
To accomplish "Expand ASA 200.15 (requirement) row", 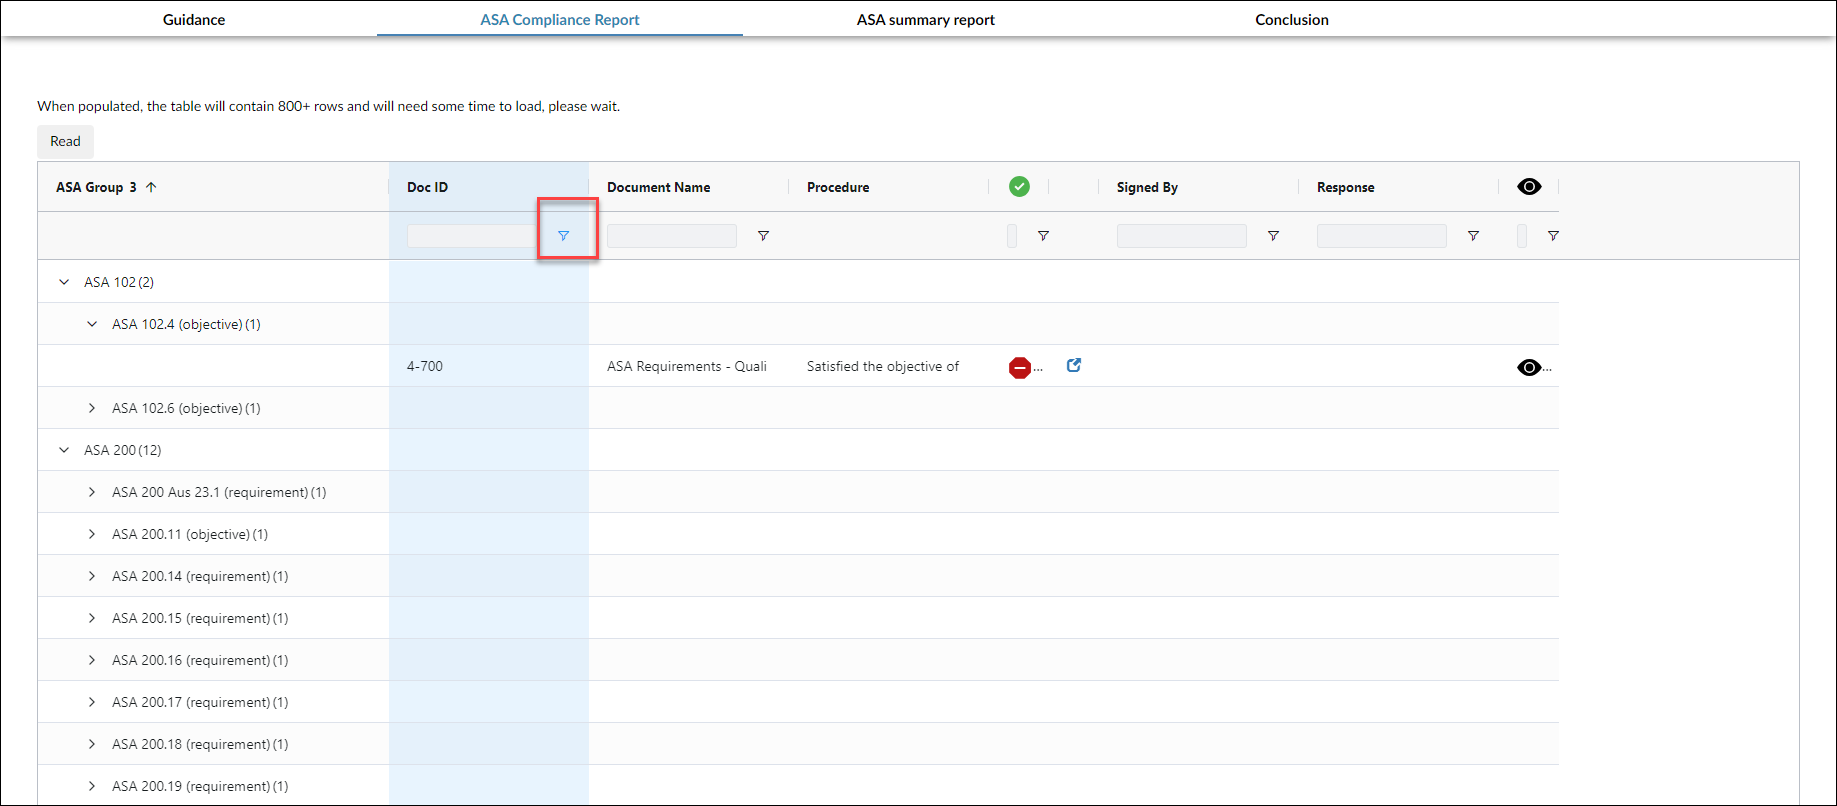I will pyautogui.click(x=92, y=618).
